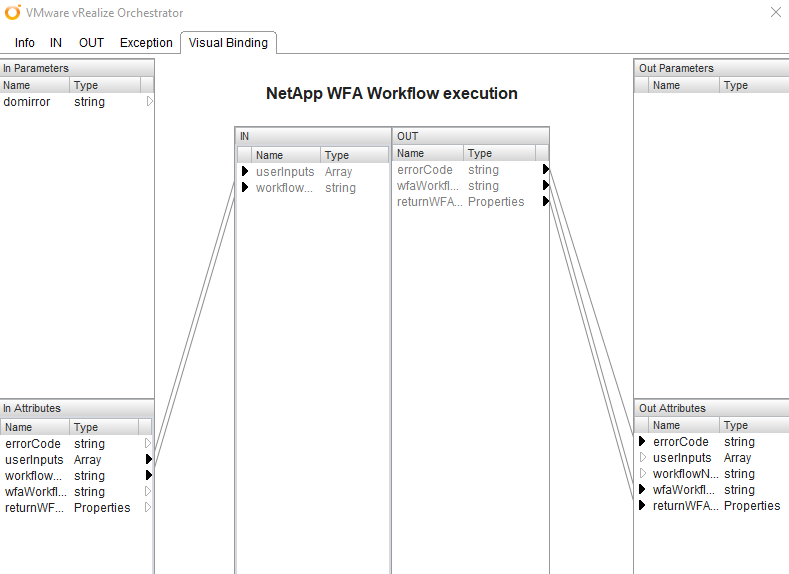
Task: Click Name column header in In Parameters
Action: tap(35, 85)
